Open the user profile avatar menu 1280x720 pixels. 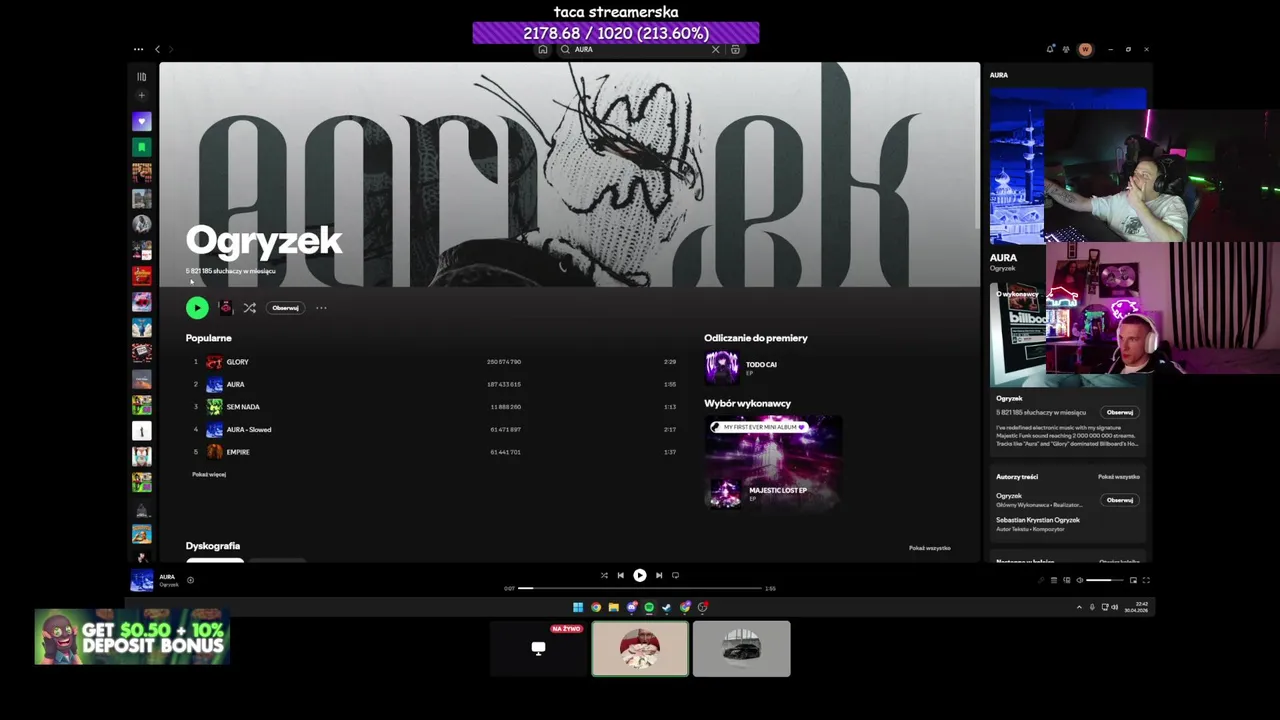(x=1085, y=49)
